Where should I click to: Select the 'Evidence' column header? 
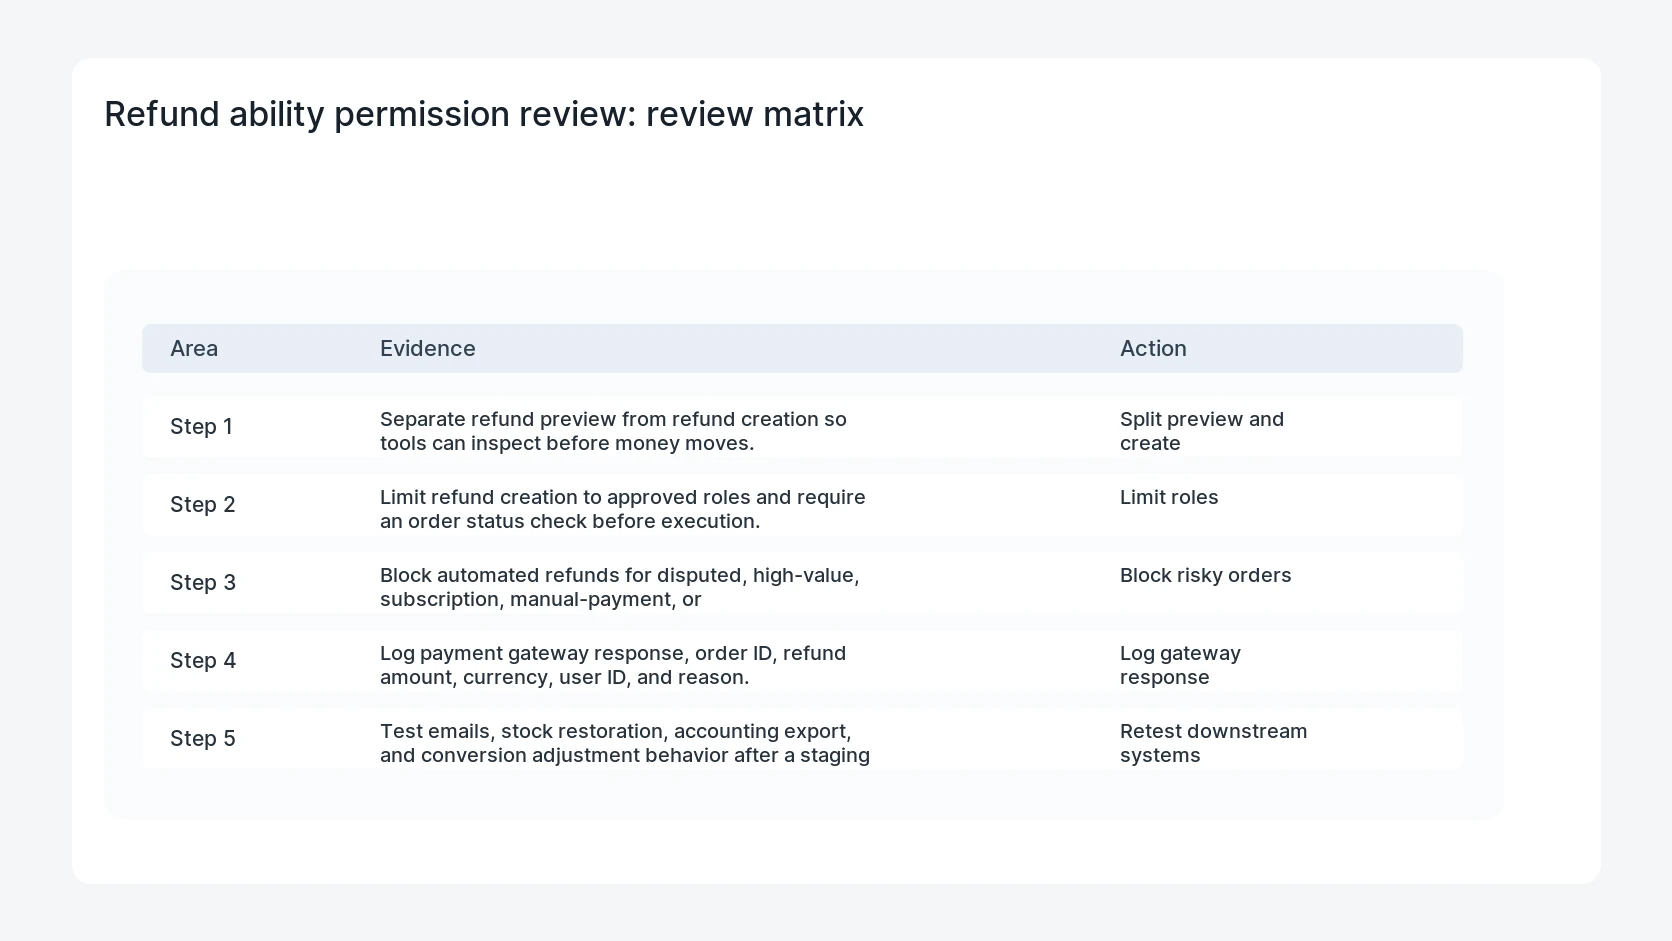[x=428, y=348]
